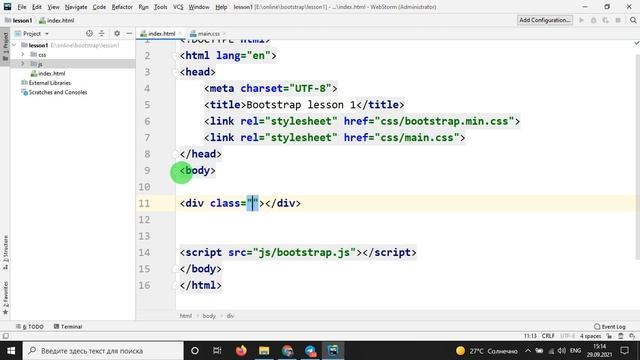Click the 11:13 cursor position in status bar

(530, 336)
